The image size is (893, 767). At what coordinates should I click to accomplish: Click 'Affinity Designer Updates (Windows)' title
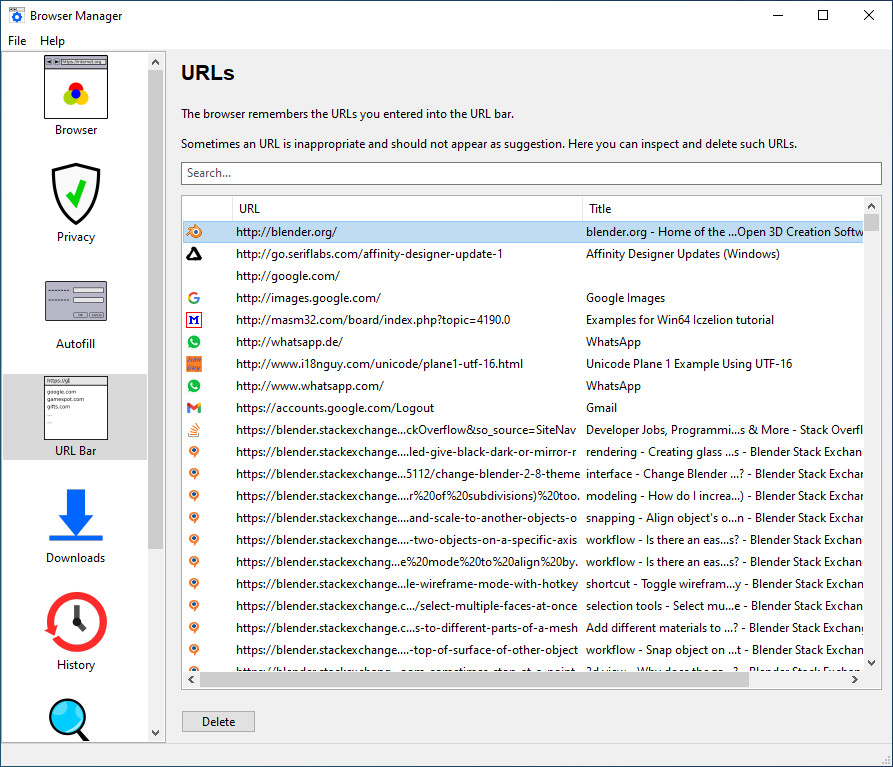coord(682,254)
